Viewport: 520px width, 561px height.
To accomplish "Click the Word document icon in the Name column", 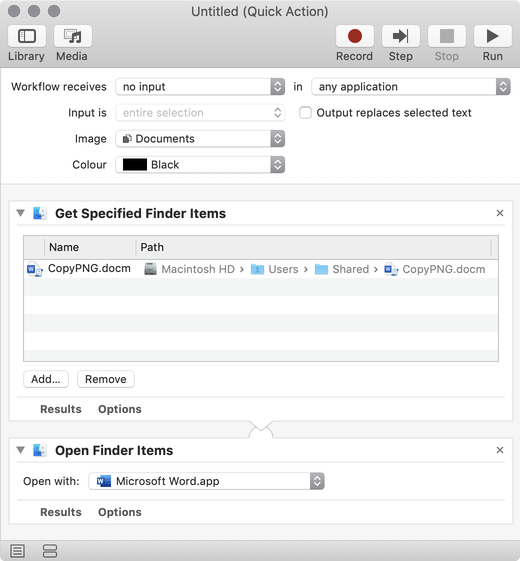I will tap(35, 269).
